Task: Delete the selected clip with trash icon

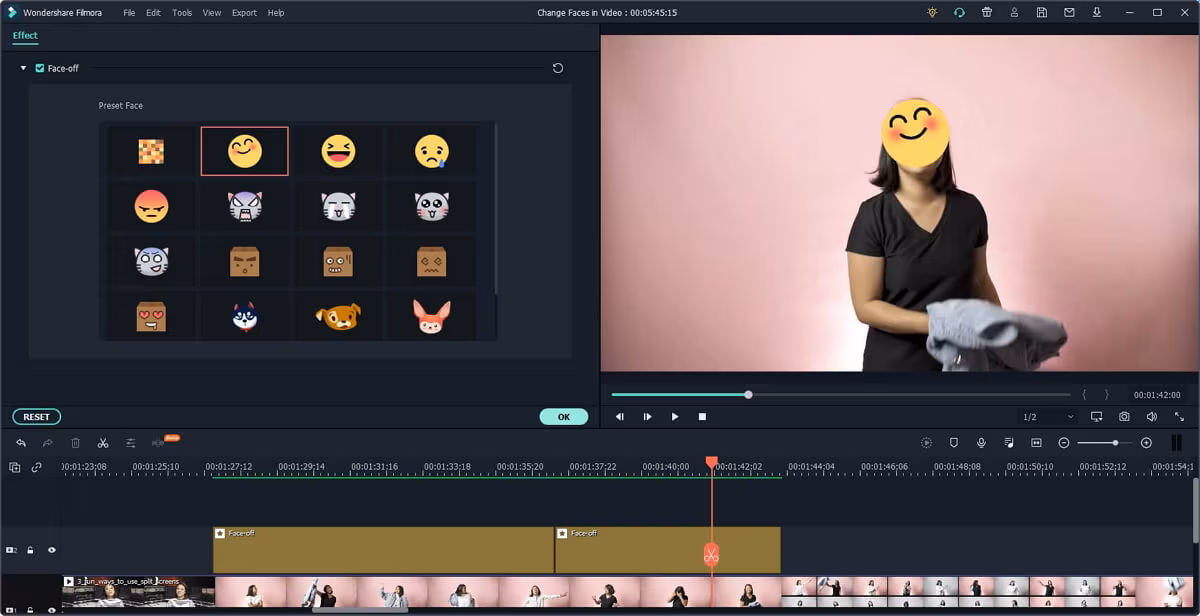Action: point(75,443)
